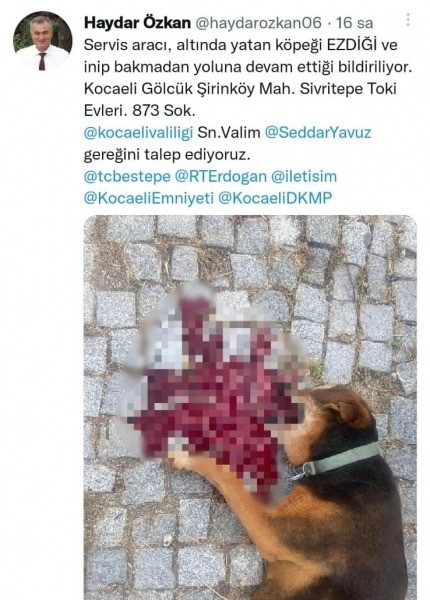430x600 pixels.
Task: Open the @KocaeliDKMP mention
Action: [x=275, y=198]
